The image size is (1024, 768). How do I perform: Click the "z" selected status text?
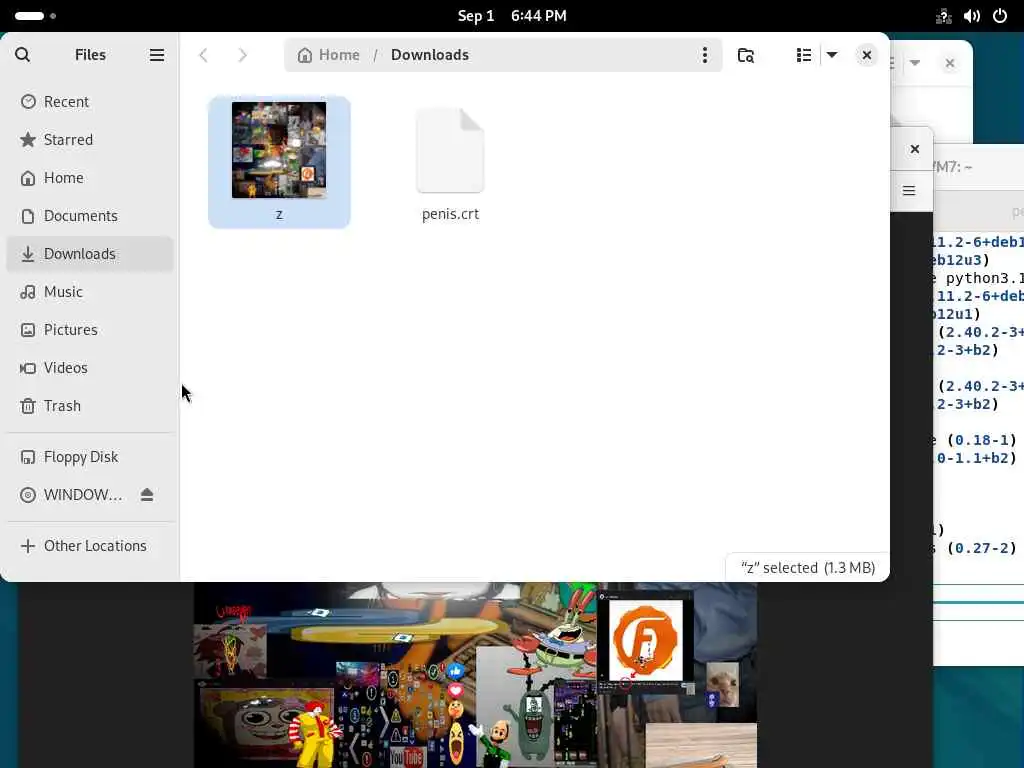point(808,568)
